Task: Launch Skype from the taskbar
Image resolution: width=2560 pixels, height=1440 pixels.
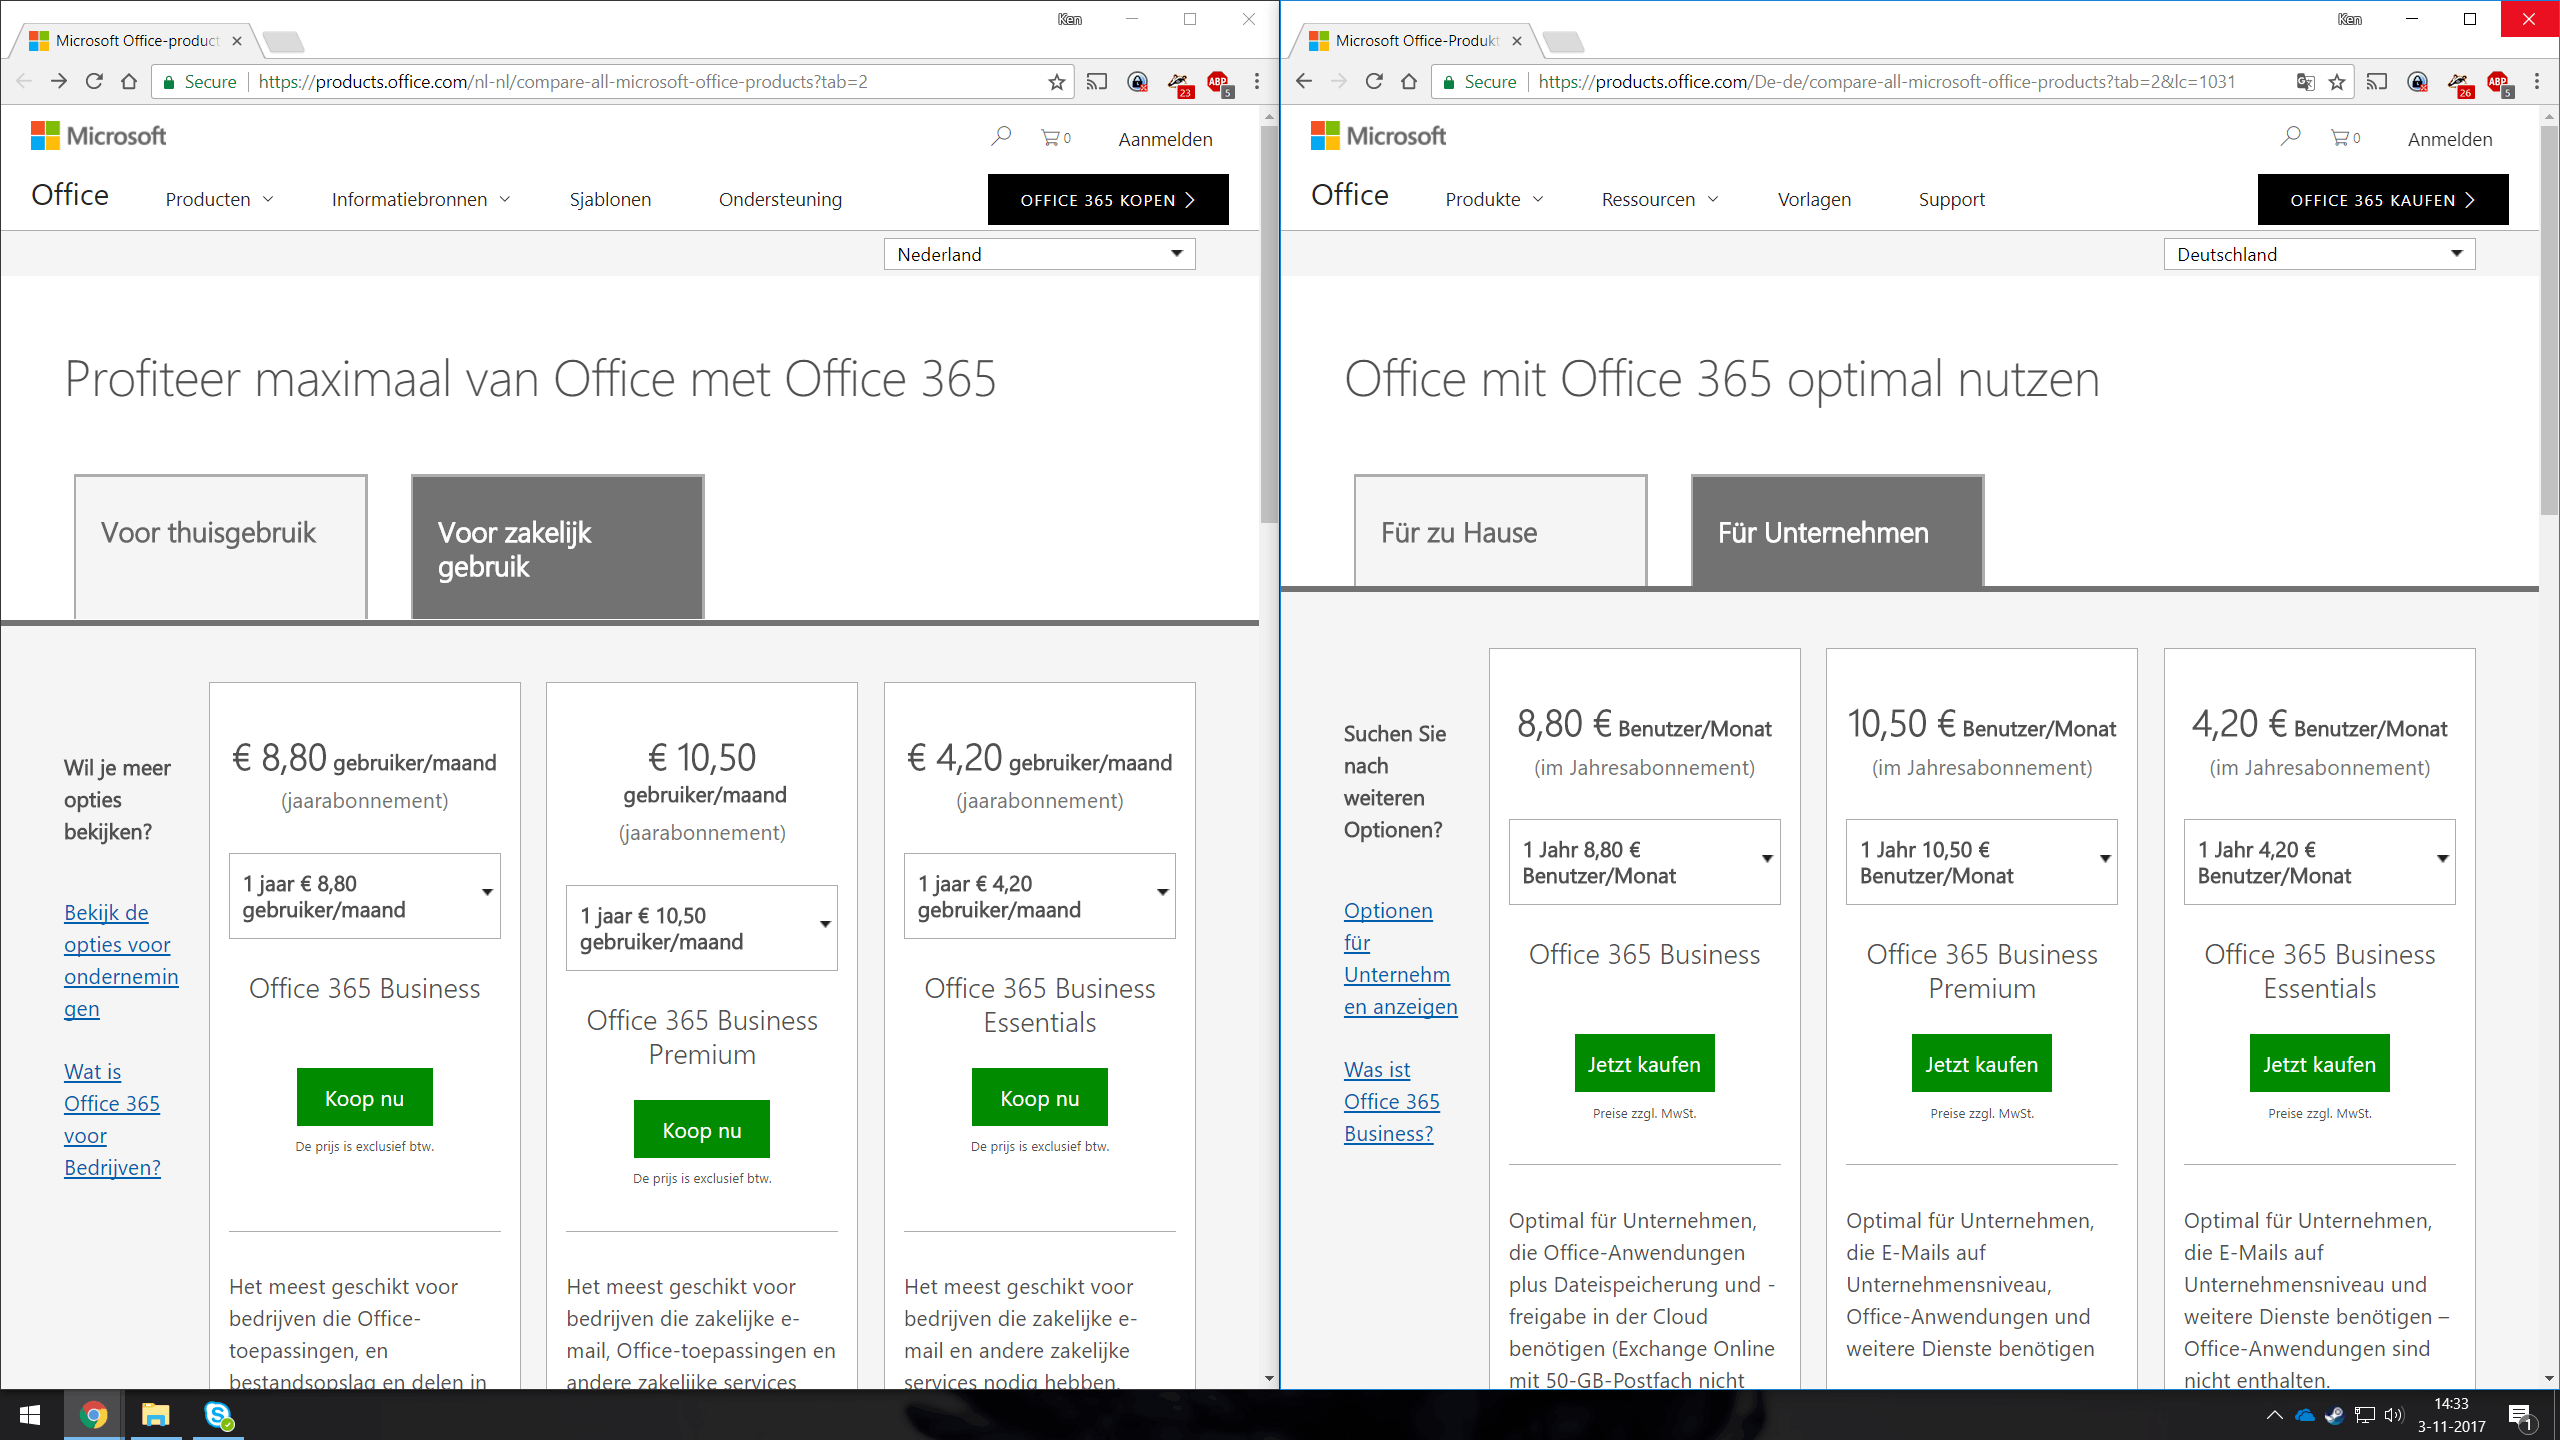Action: [218, 1415]
